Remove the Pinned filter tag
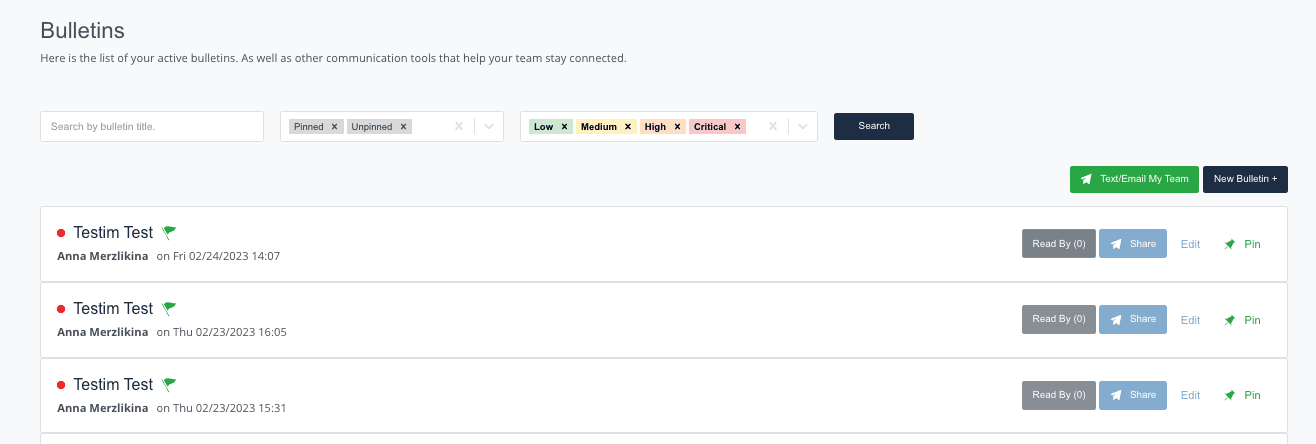Image resolution: width=1316 pixels, height=444 pixels. [335, 127]
